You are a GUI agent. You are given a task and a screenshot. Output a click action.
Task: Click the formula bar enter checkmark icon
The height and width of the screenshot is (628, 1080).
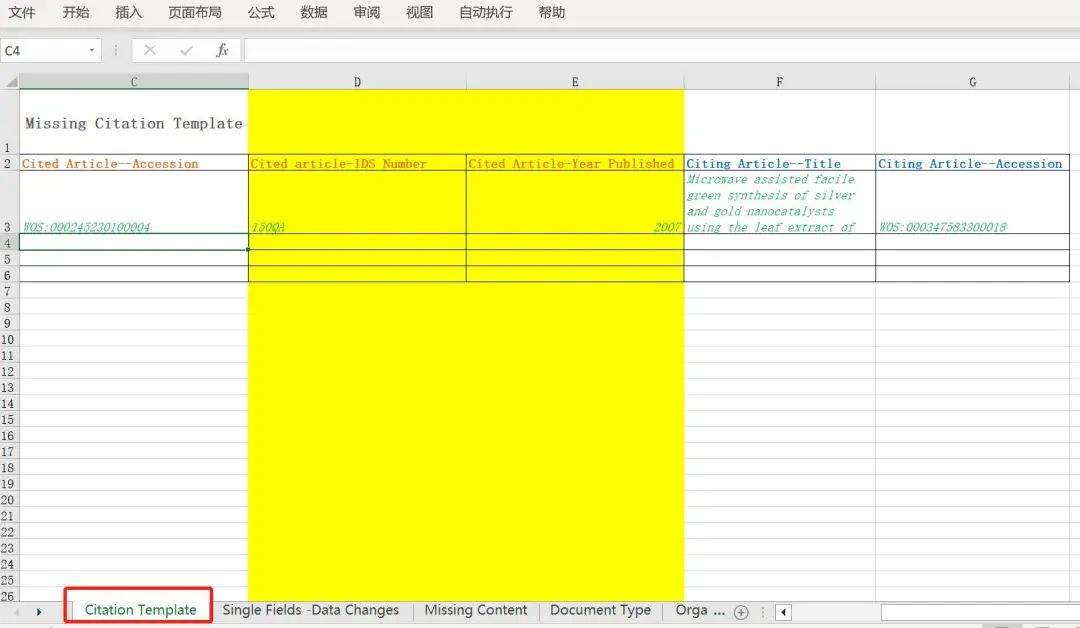[x=186, y=50]
